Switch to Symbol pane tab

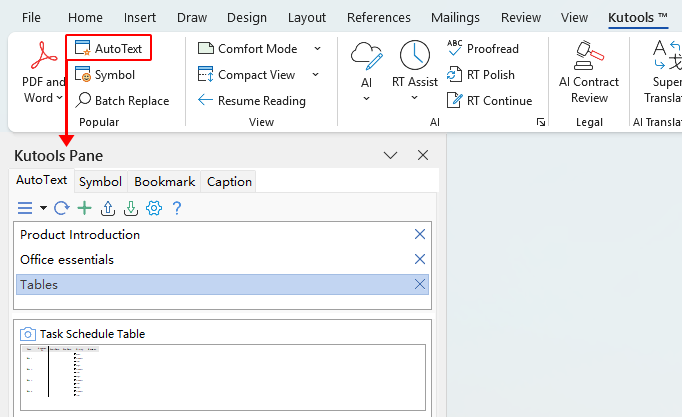tap(100, 182)
